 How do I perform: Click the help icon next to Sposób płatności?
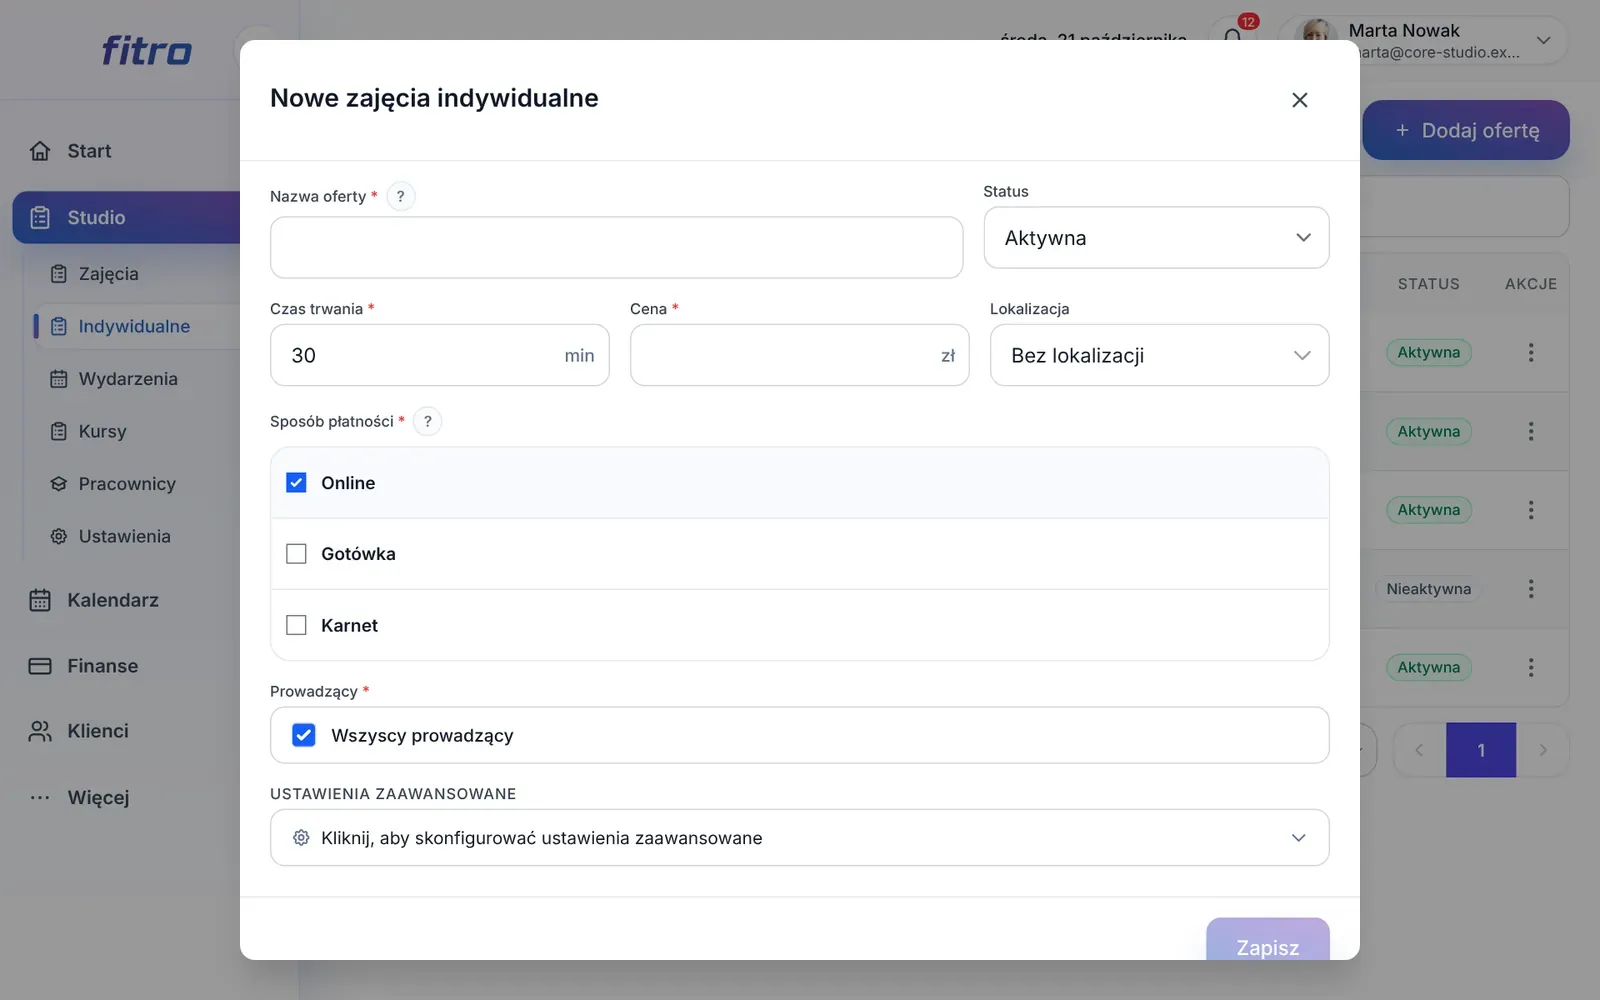[427, 421]
